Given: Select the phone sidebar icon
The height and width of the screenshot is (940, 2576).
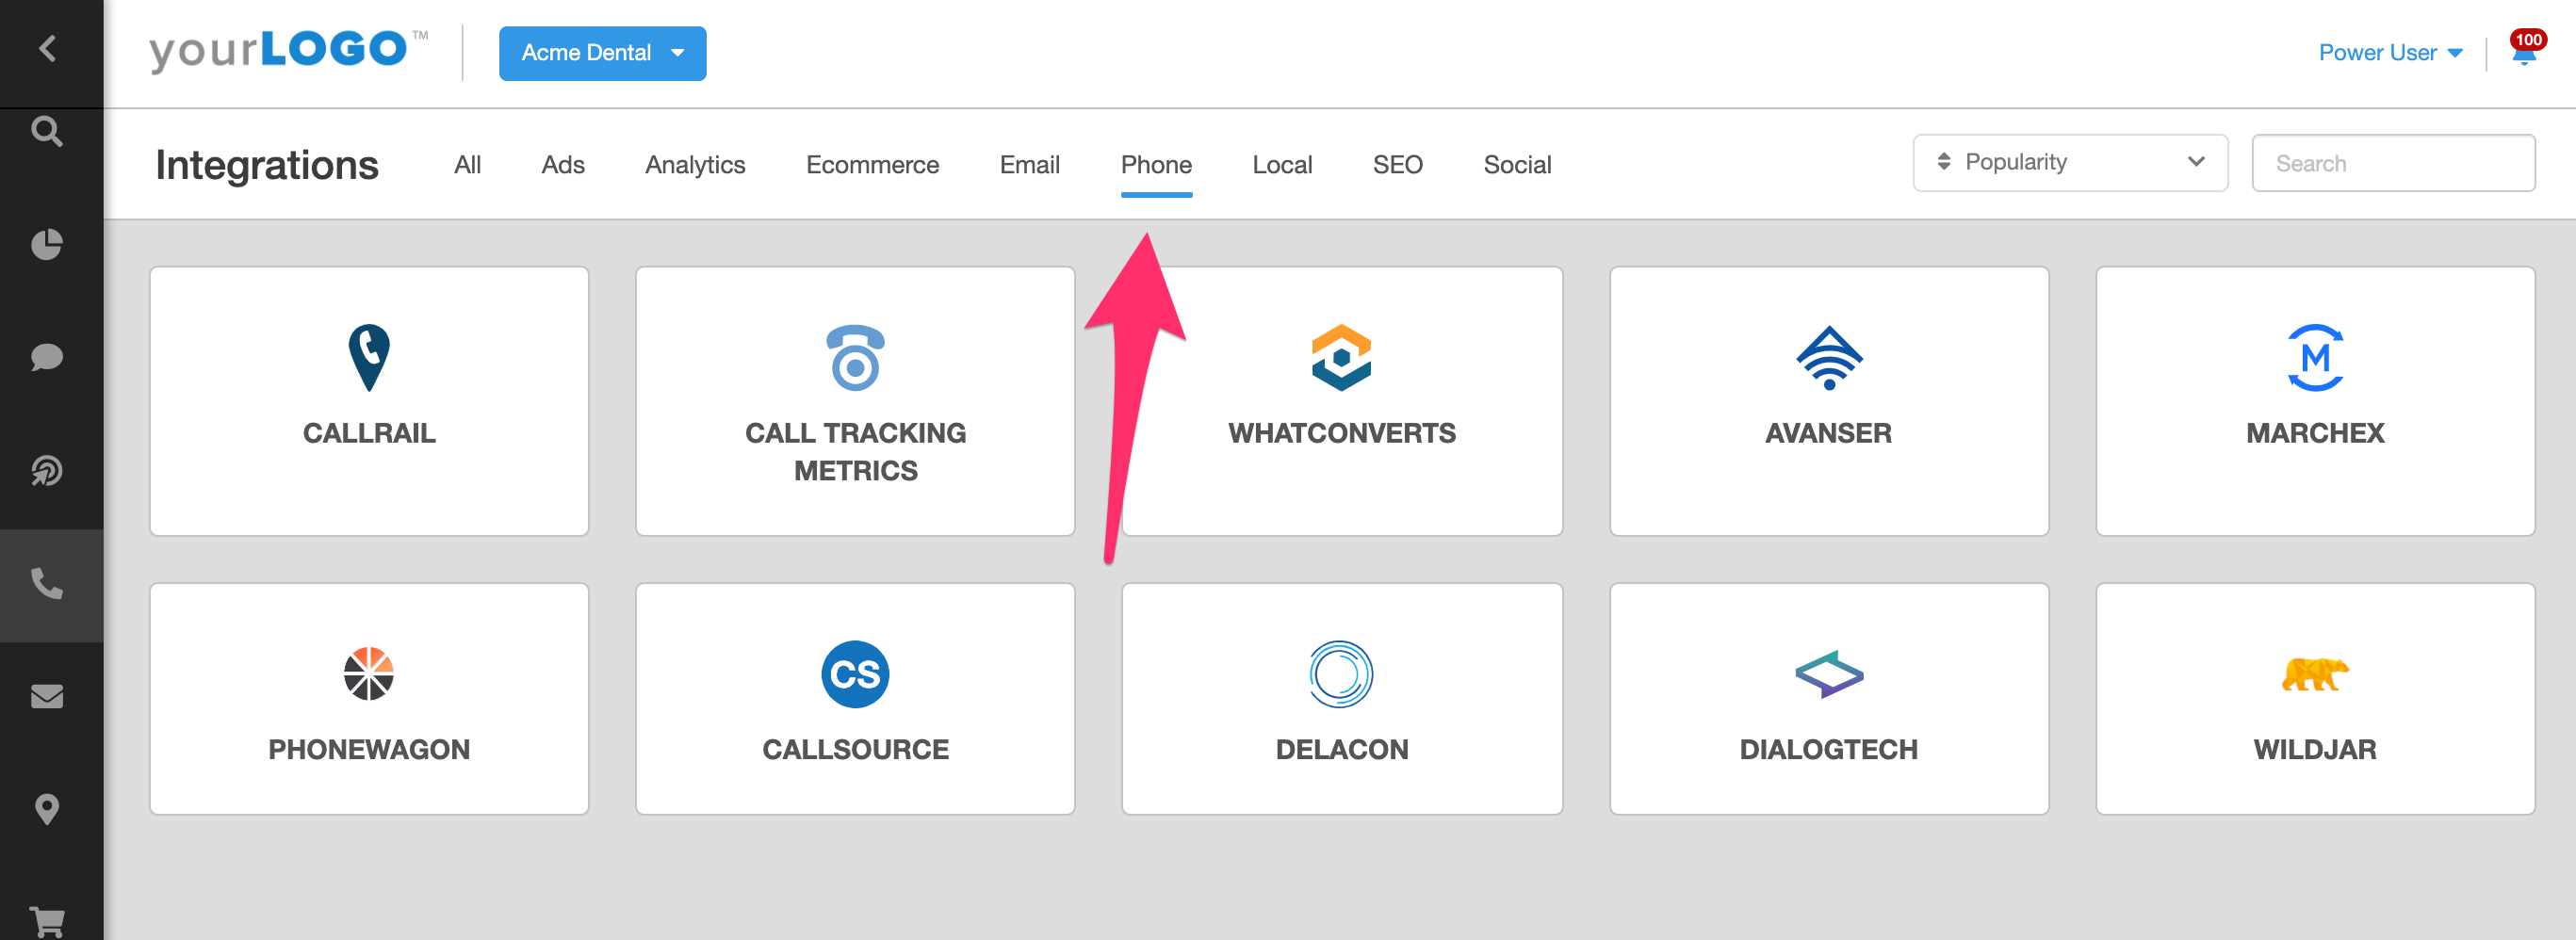Looking at the screenshot, I should coord(47,583).
